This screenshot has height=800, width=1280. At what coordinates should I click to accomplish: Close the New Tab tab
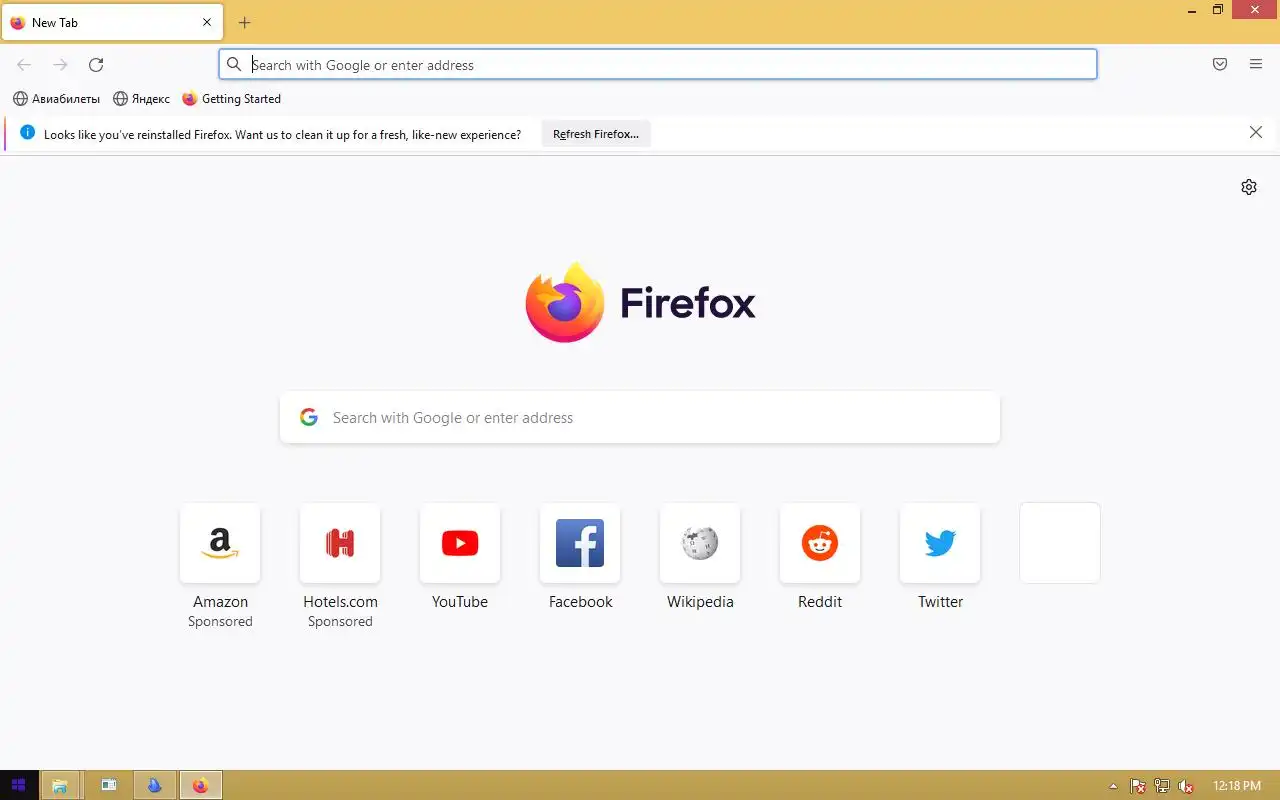[x=207, y=23]
